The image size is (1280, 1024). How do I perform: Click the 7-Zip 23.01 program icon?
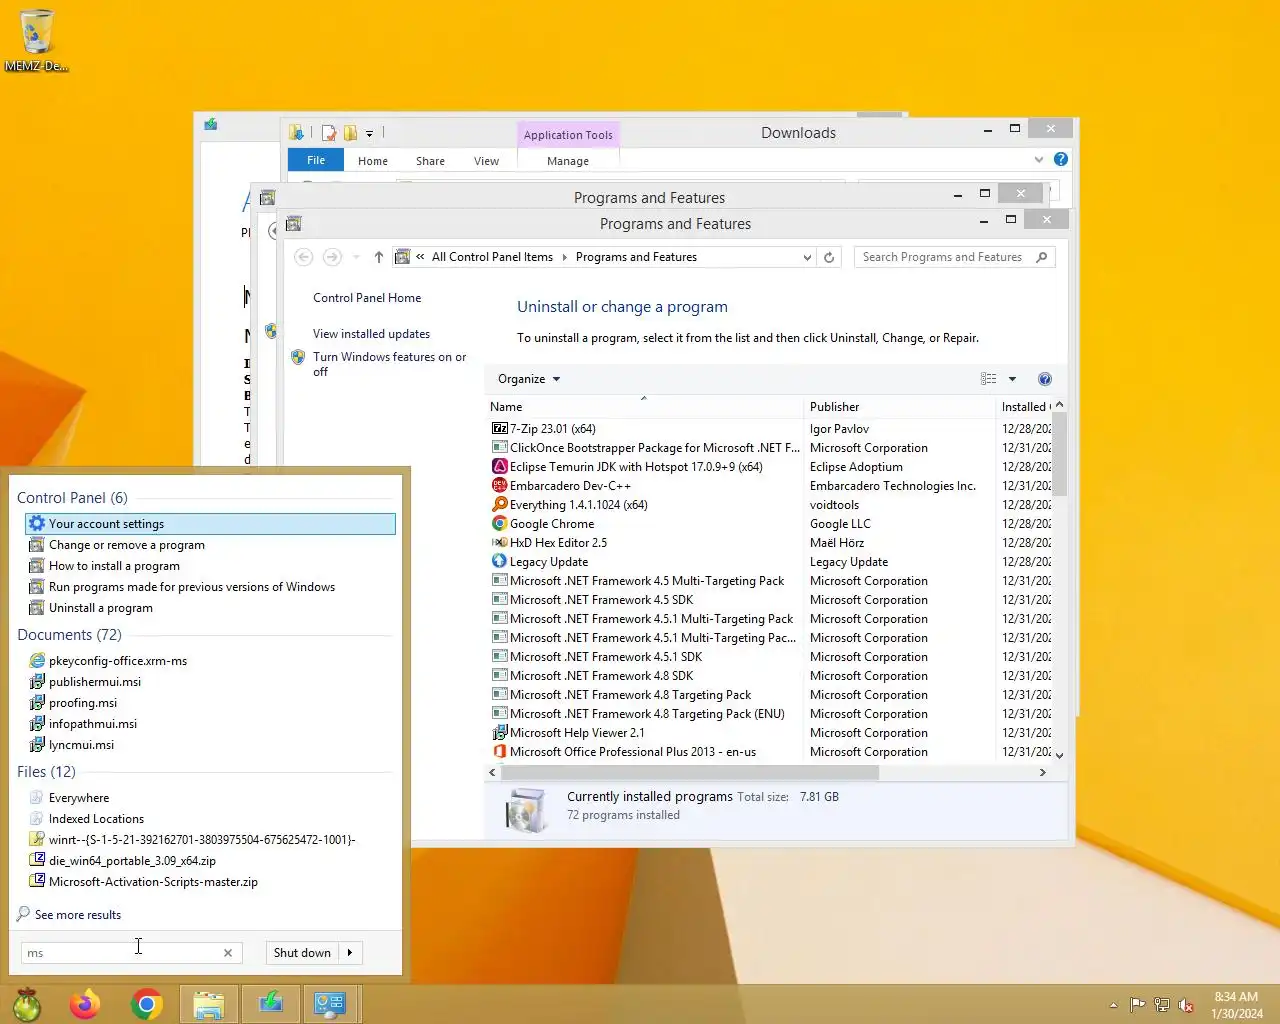click(500, 428)
